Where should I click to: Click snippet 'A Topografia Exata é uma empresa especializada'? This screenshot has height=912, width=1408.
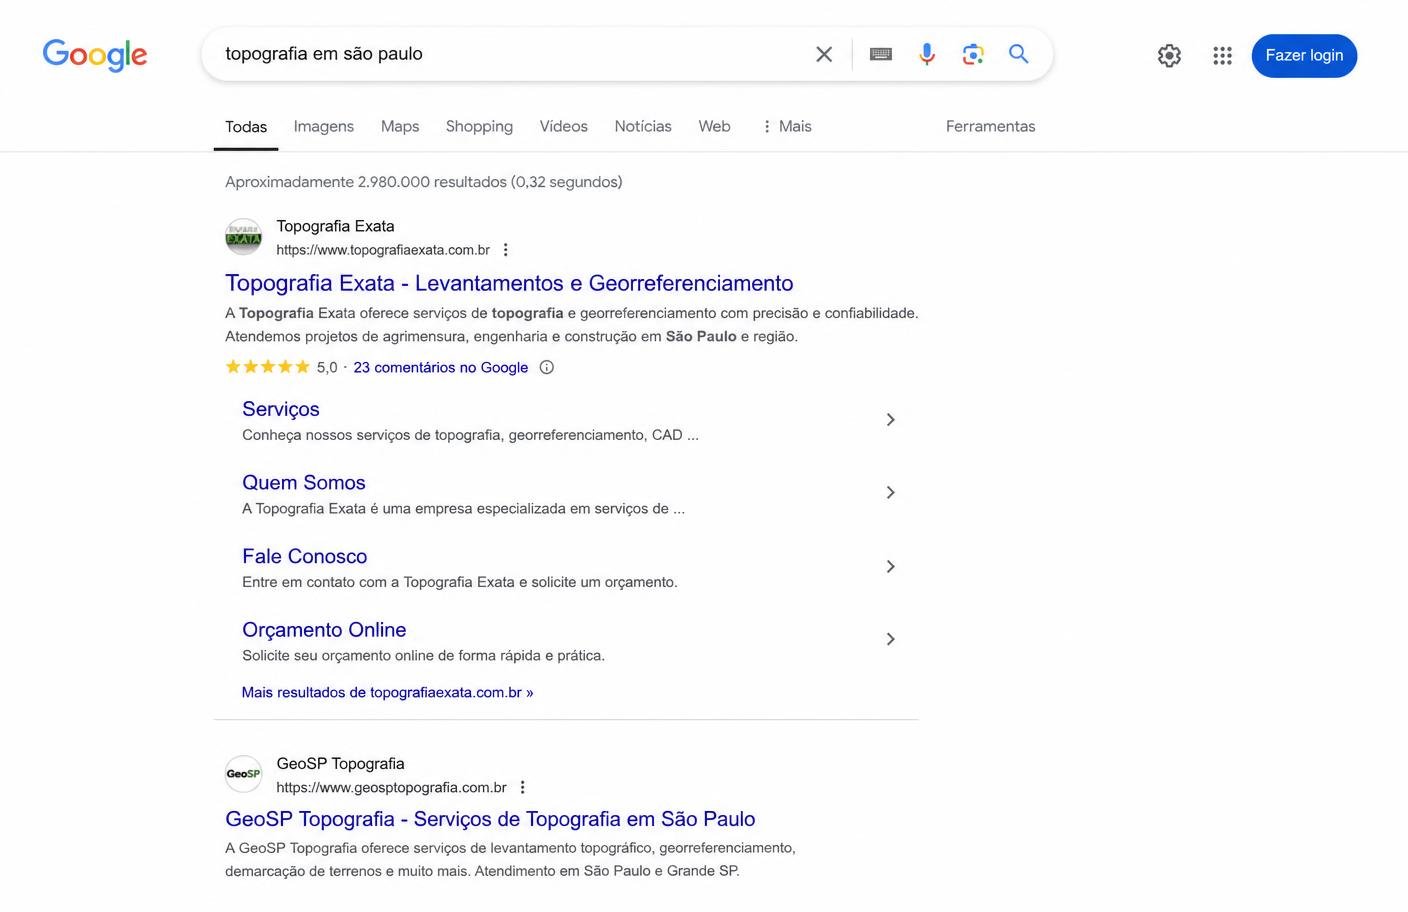pos(463,509)
